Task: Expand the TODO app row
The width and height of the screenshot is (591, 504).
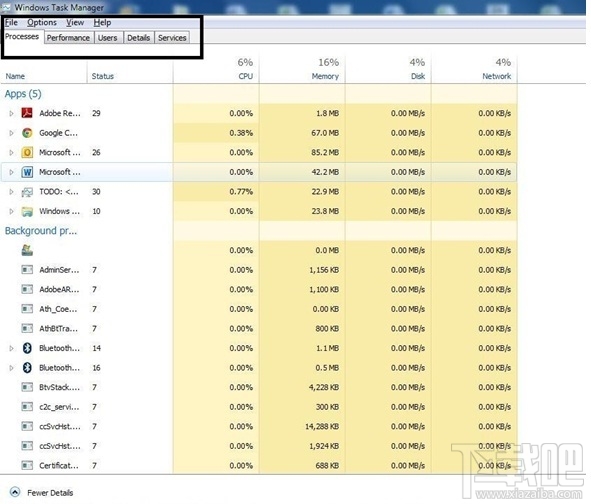Action: (11, 191)
